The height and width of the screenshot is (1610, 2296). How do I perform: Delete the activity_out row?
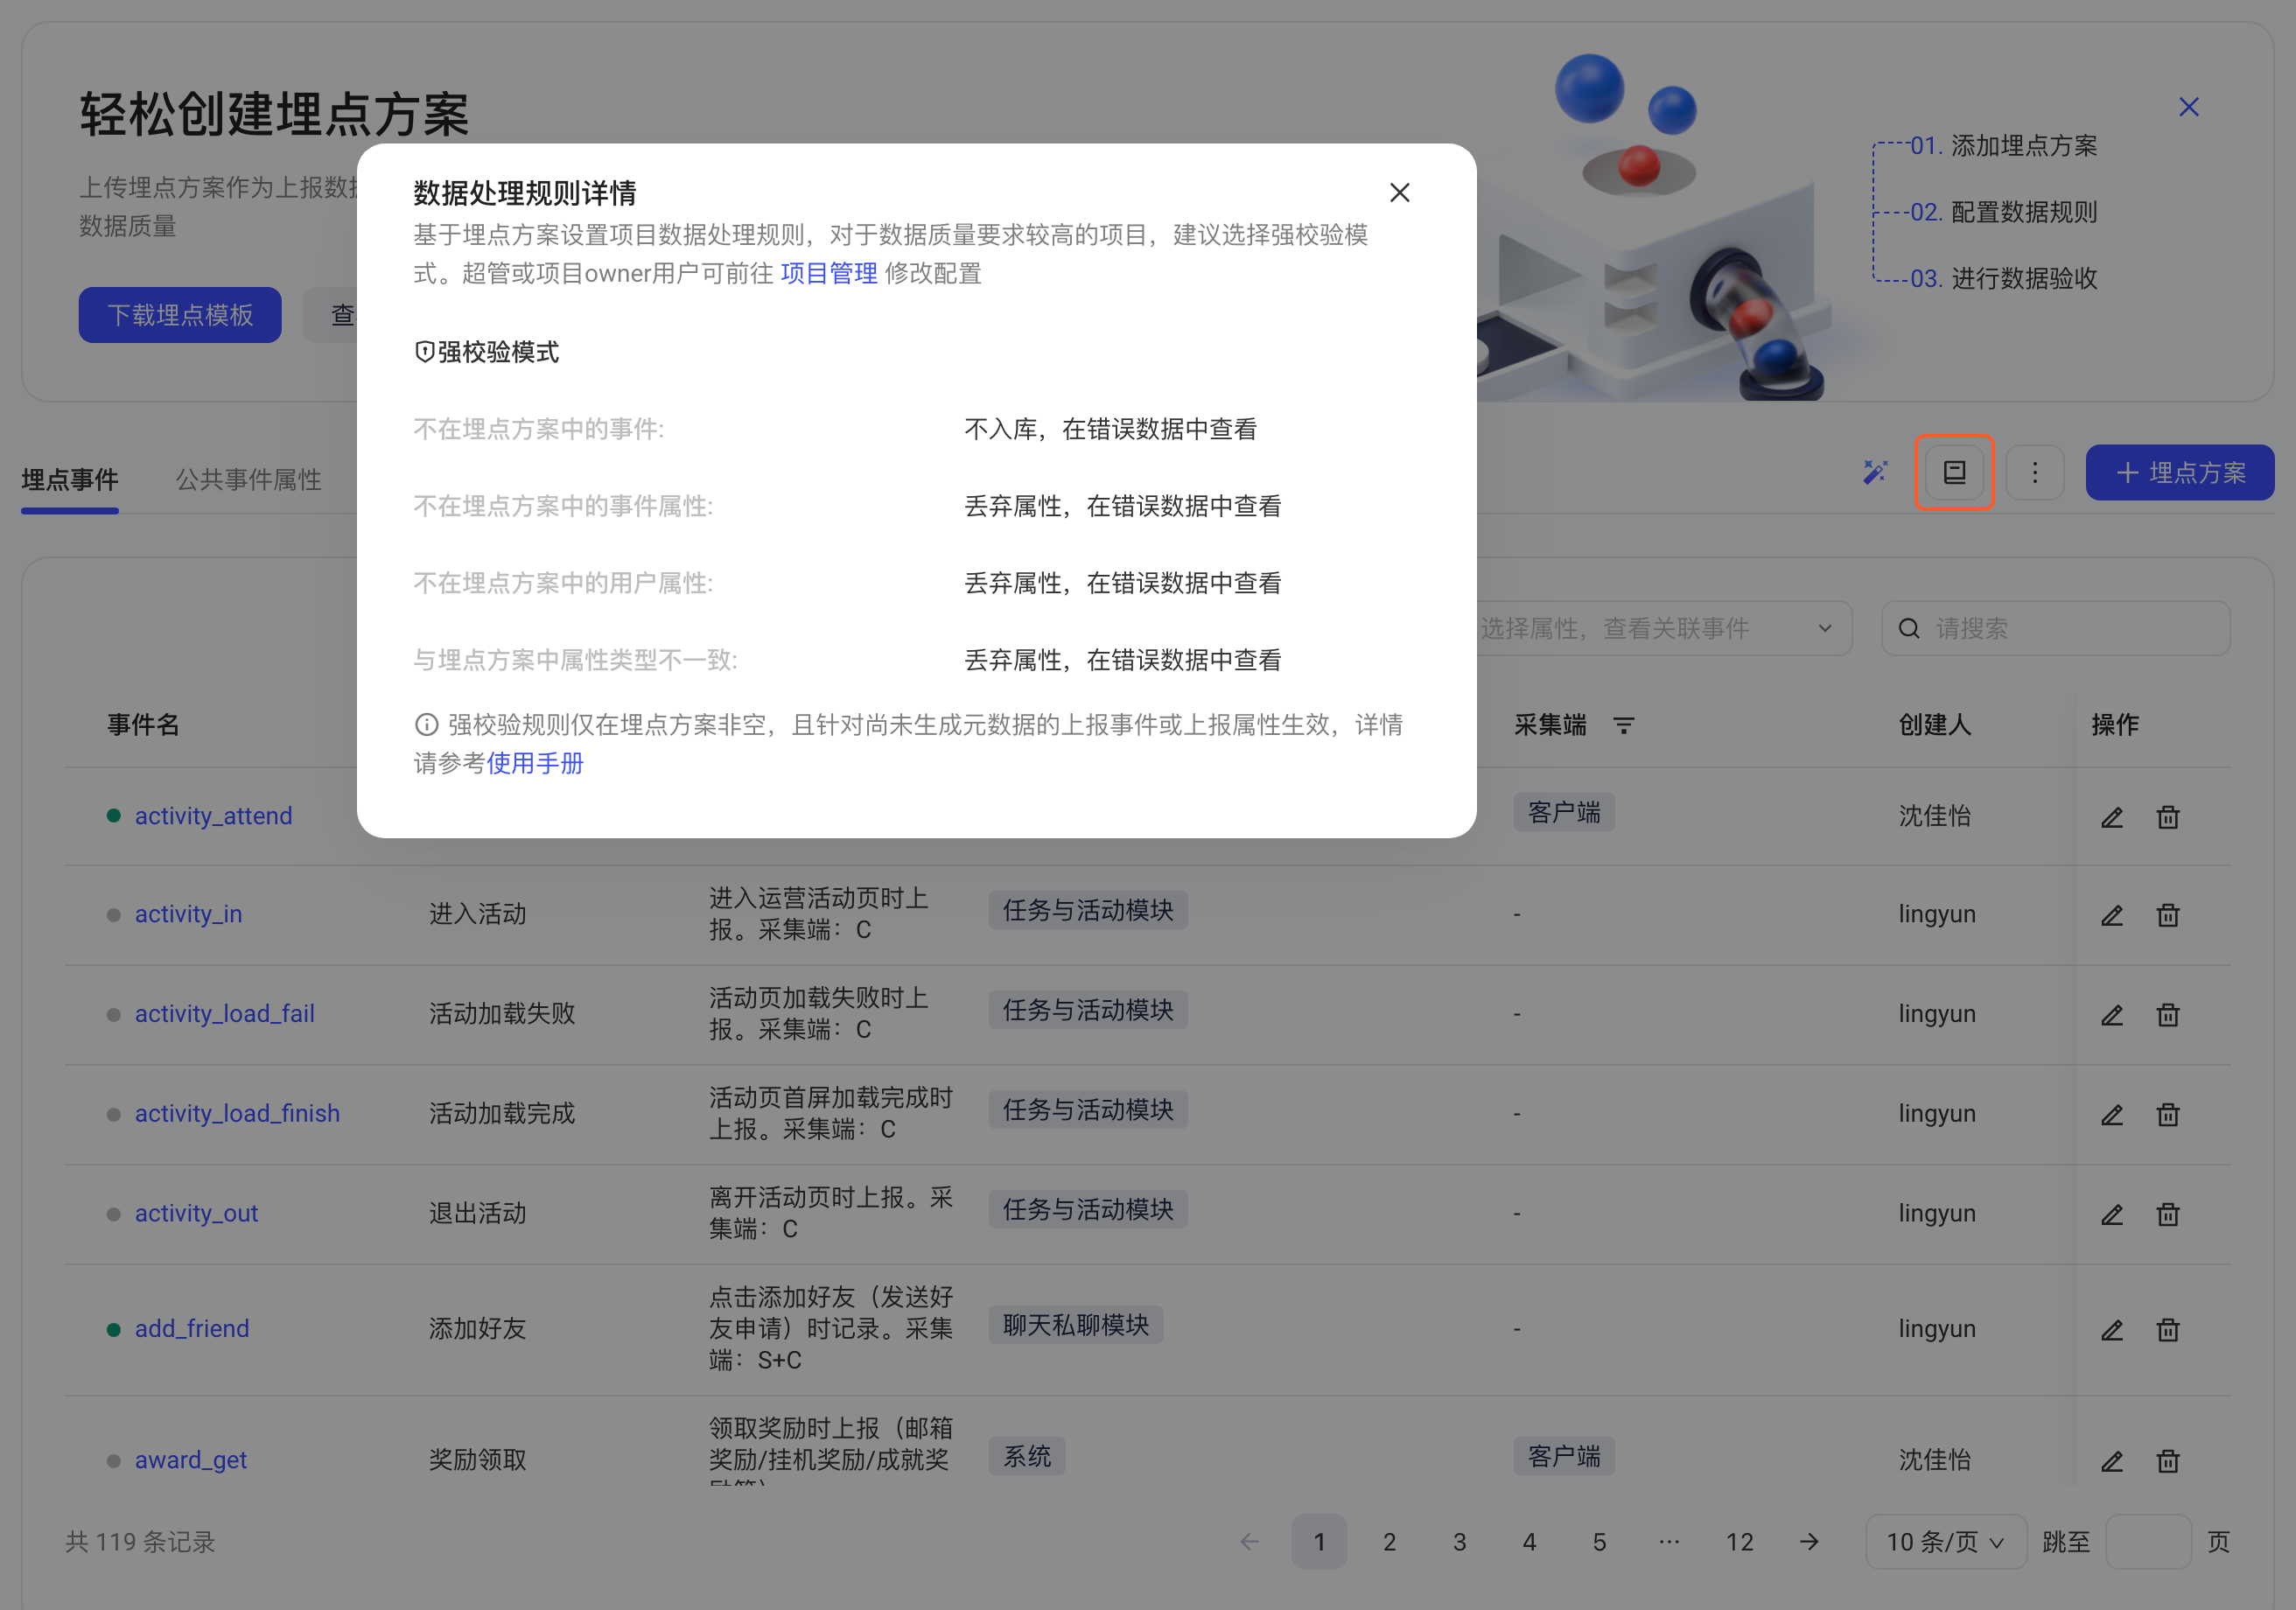point(2167,1215)
